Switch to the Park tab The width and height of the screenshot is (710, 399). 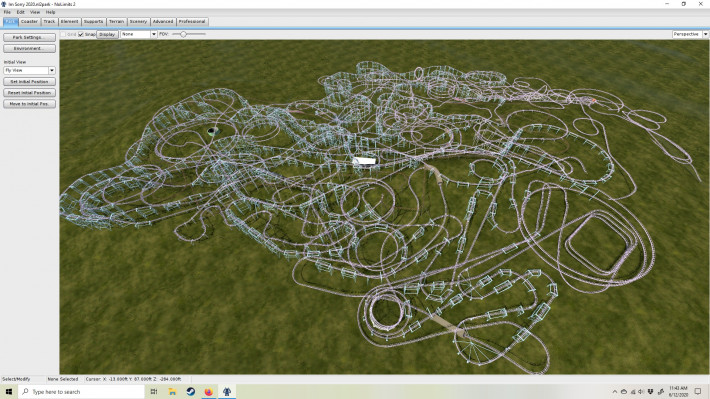(x=10, y=21)
